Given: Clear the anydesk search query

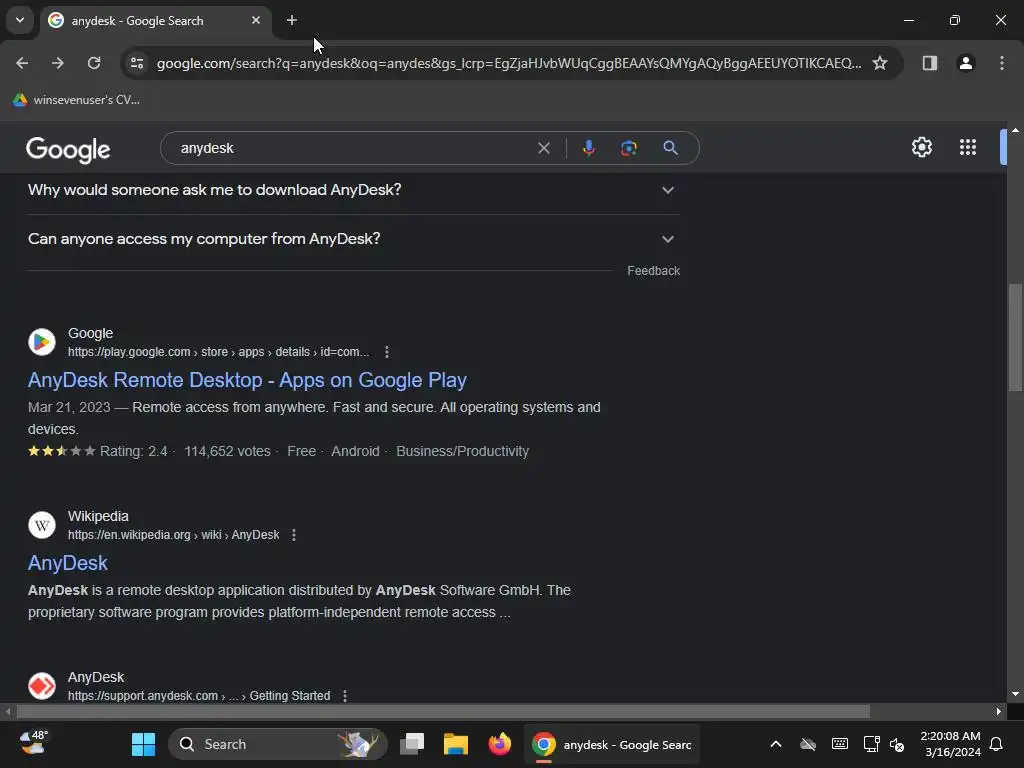Looking at the screenshot, I should [543, 148].
